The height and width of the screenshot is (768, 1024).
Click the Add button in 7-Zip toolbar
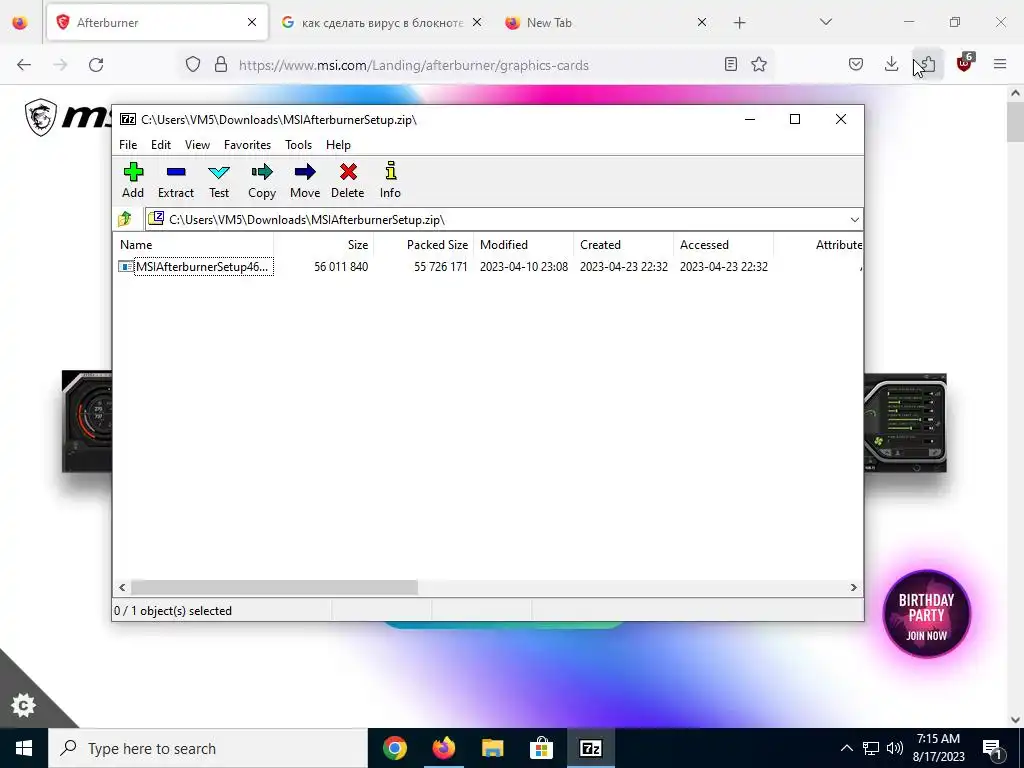tap(133, 180)
